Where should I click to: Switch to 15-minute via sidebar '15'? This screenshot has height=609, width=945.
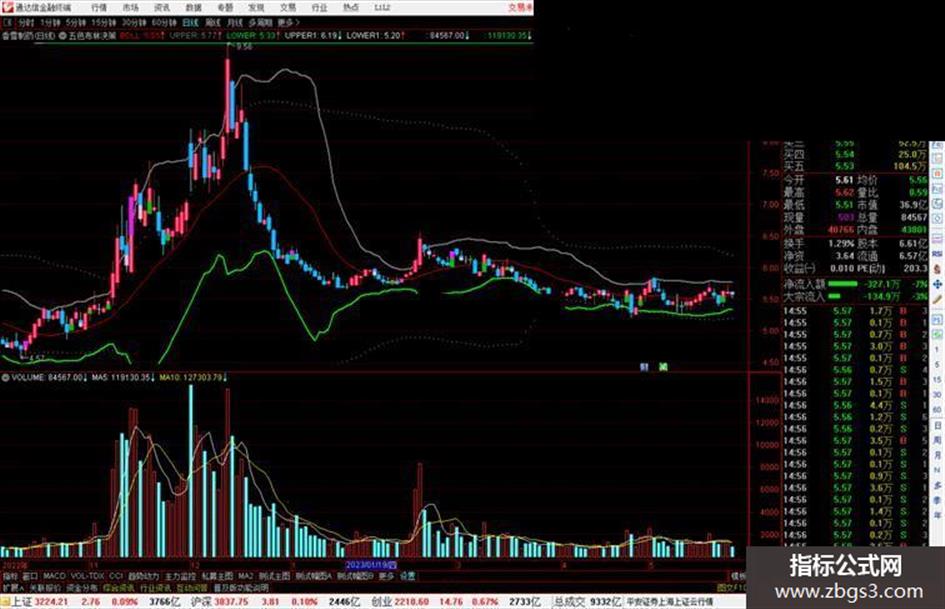(937, 380)
